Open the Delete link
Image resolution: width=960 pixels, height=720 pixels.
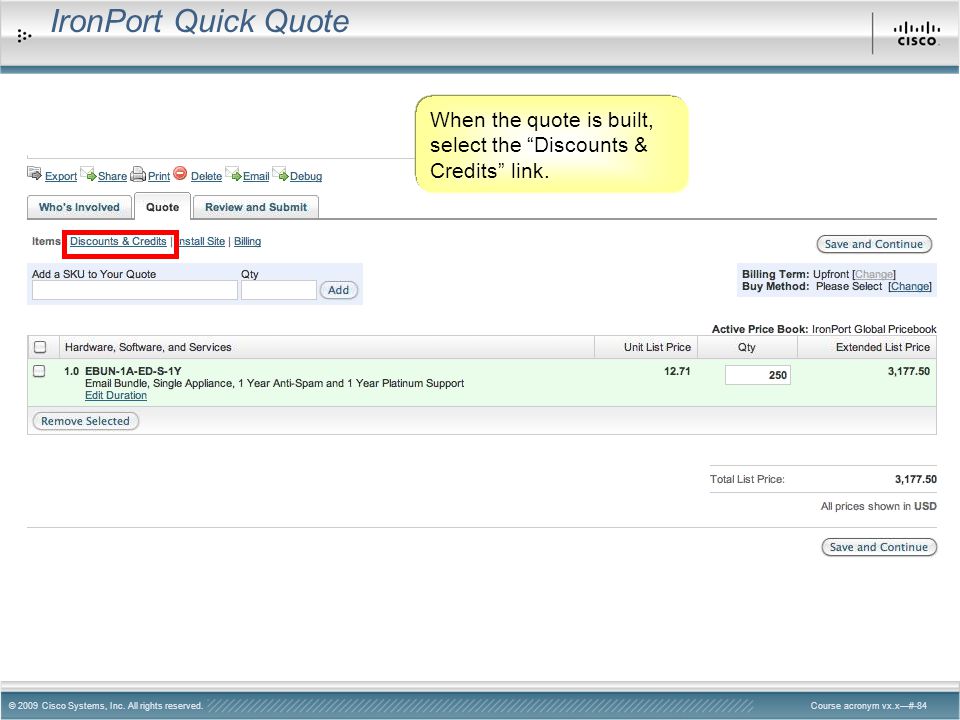tap(206, 176)
